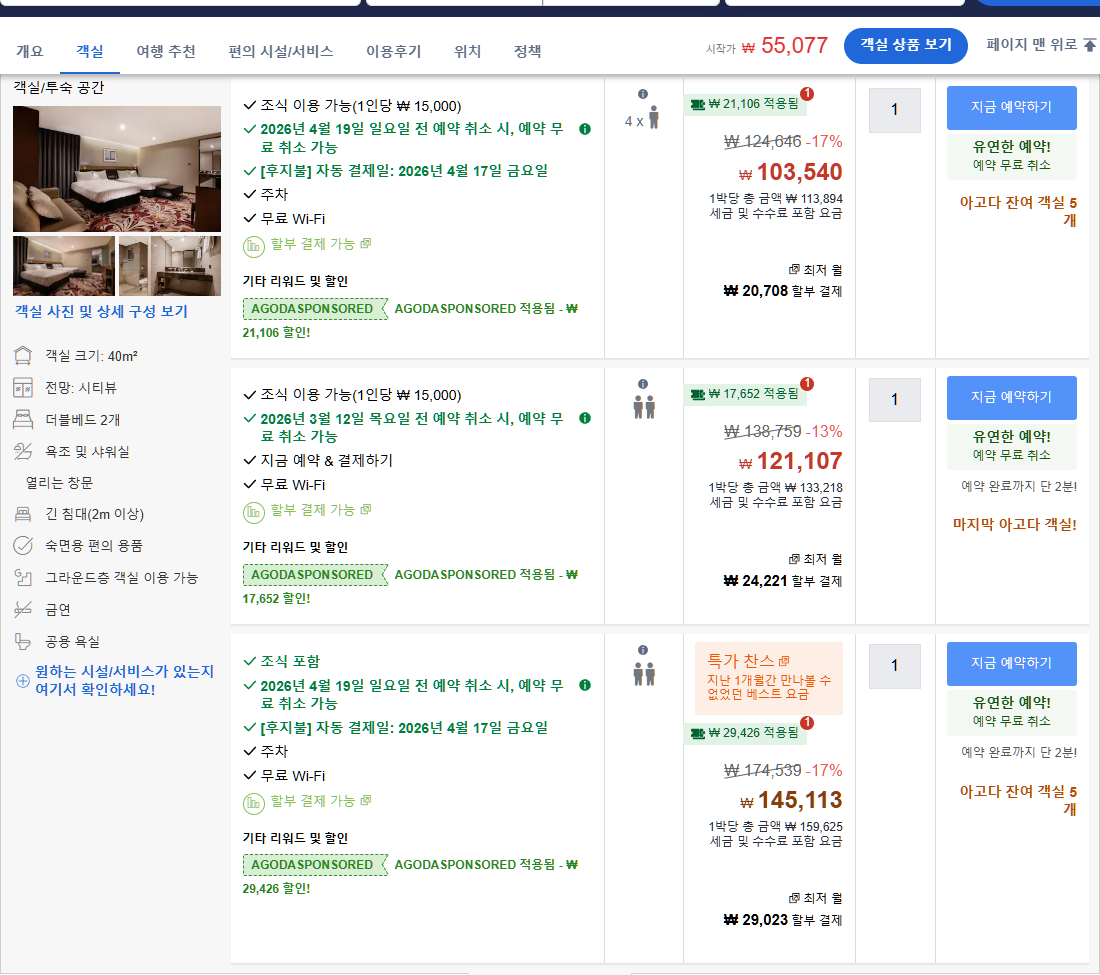The width and height of the screenshot is (1100, 975).
Task: Click the 객실 상품 보기 button
Action: (x=905, y=46)
